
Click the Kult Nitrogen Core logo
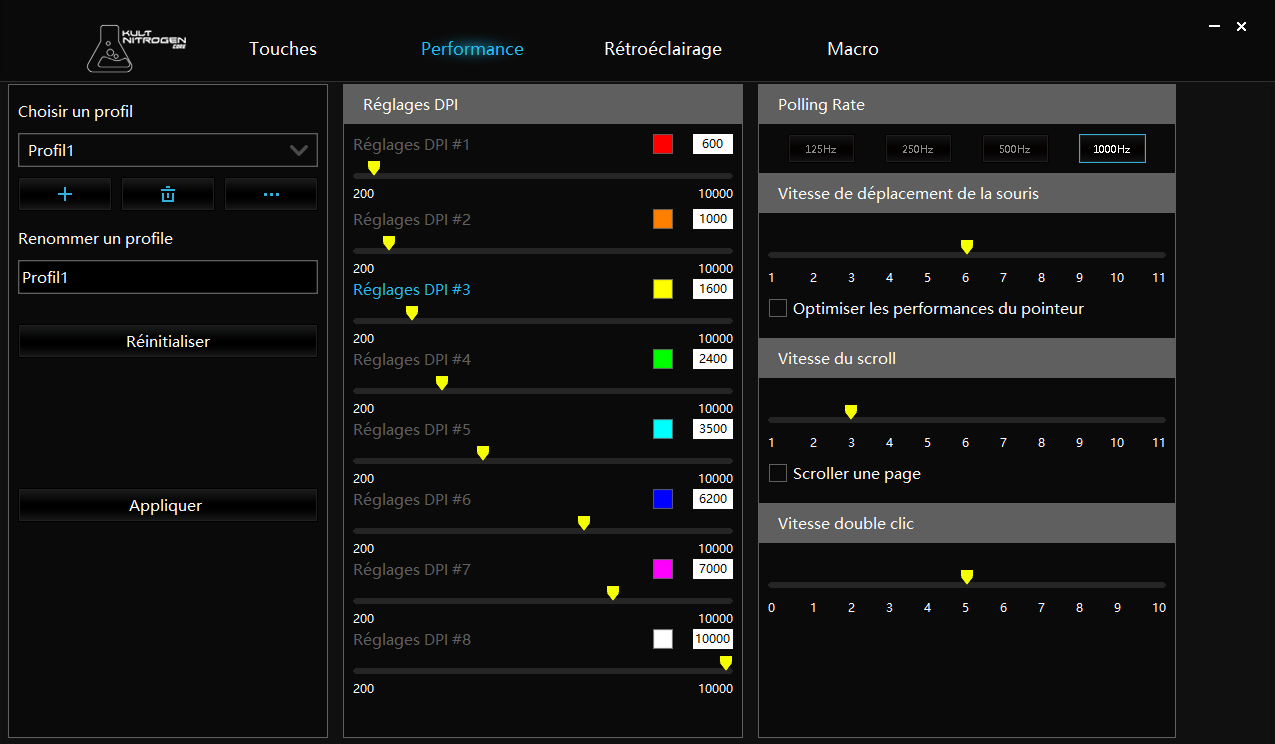pyautogui.click(x=137, y=48)
